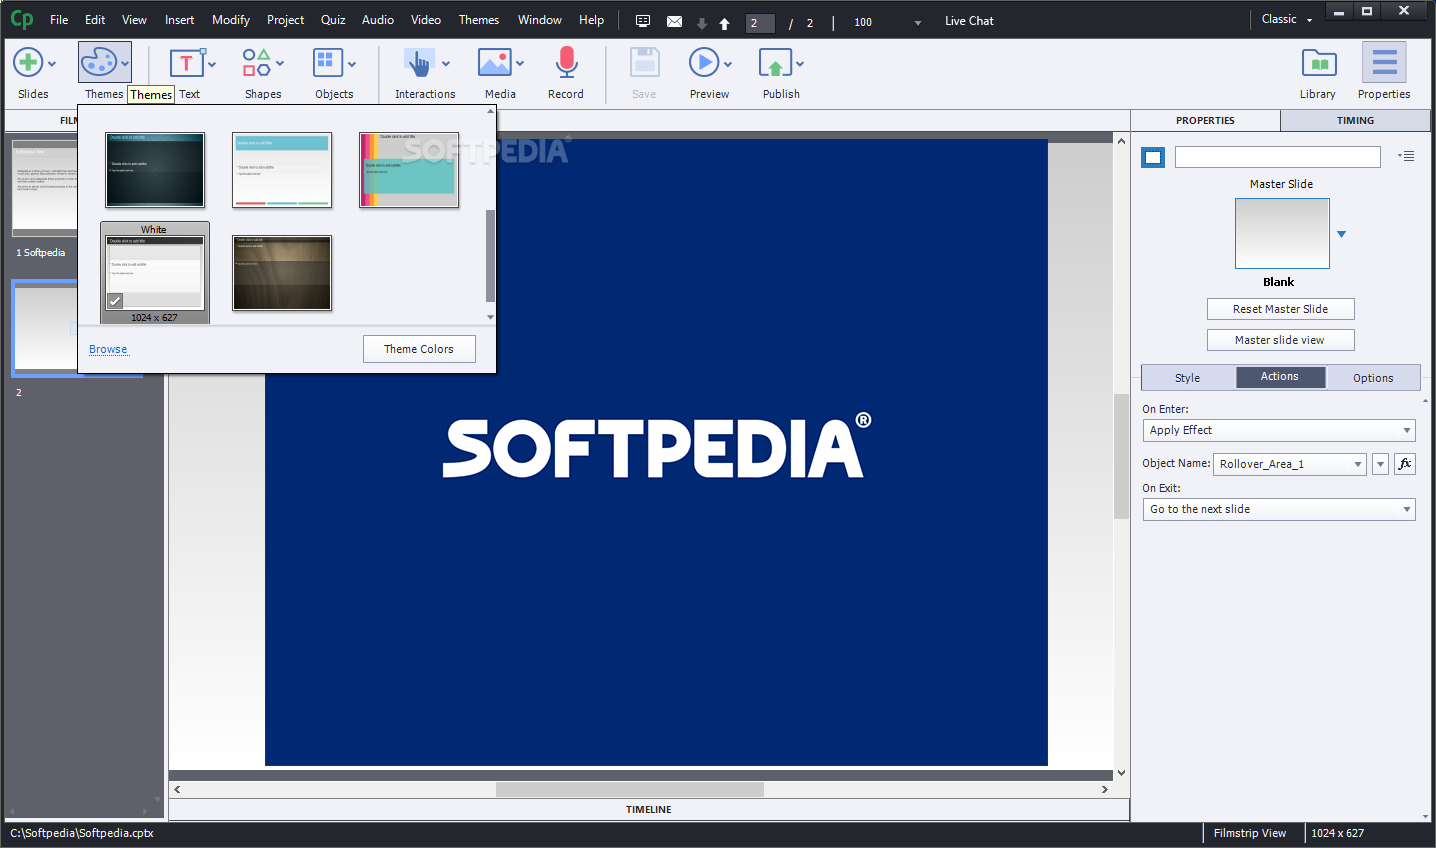Click the theme gallery vertical scrollbar

coord(490,256)
